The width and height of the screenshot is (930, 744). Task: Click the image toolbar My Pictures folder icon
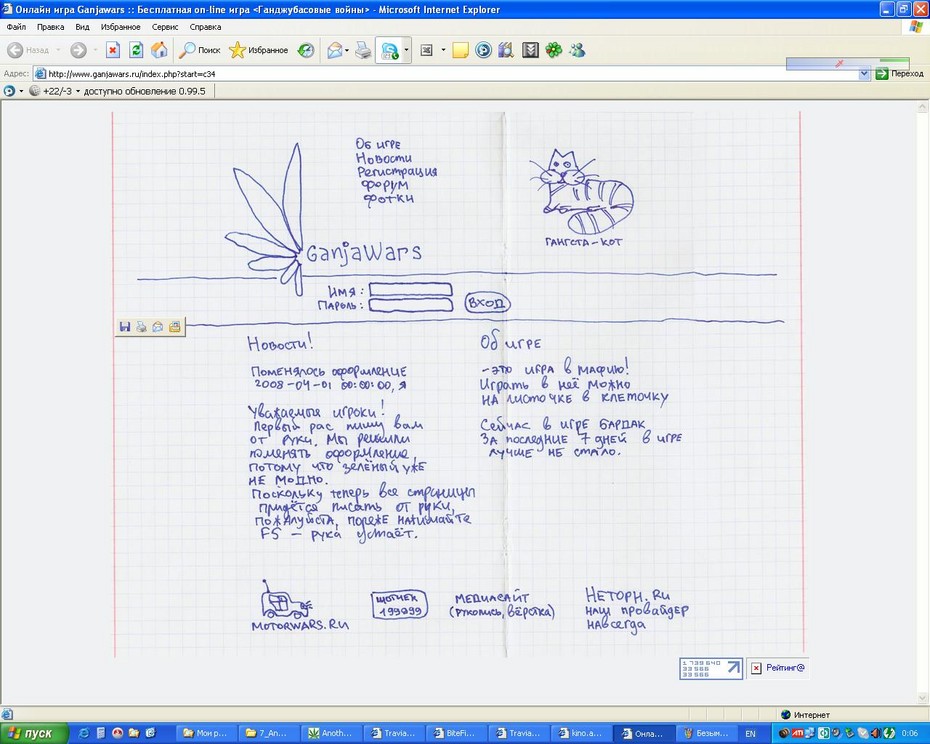(x=174, y=327)
